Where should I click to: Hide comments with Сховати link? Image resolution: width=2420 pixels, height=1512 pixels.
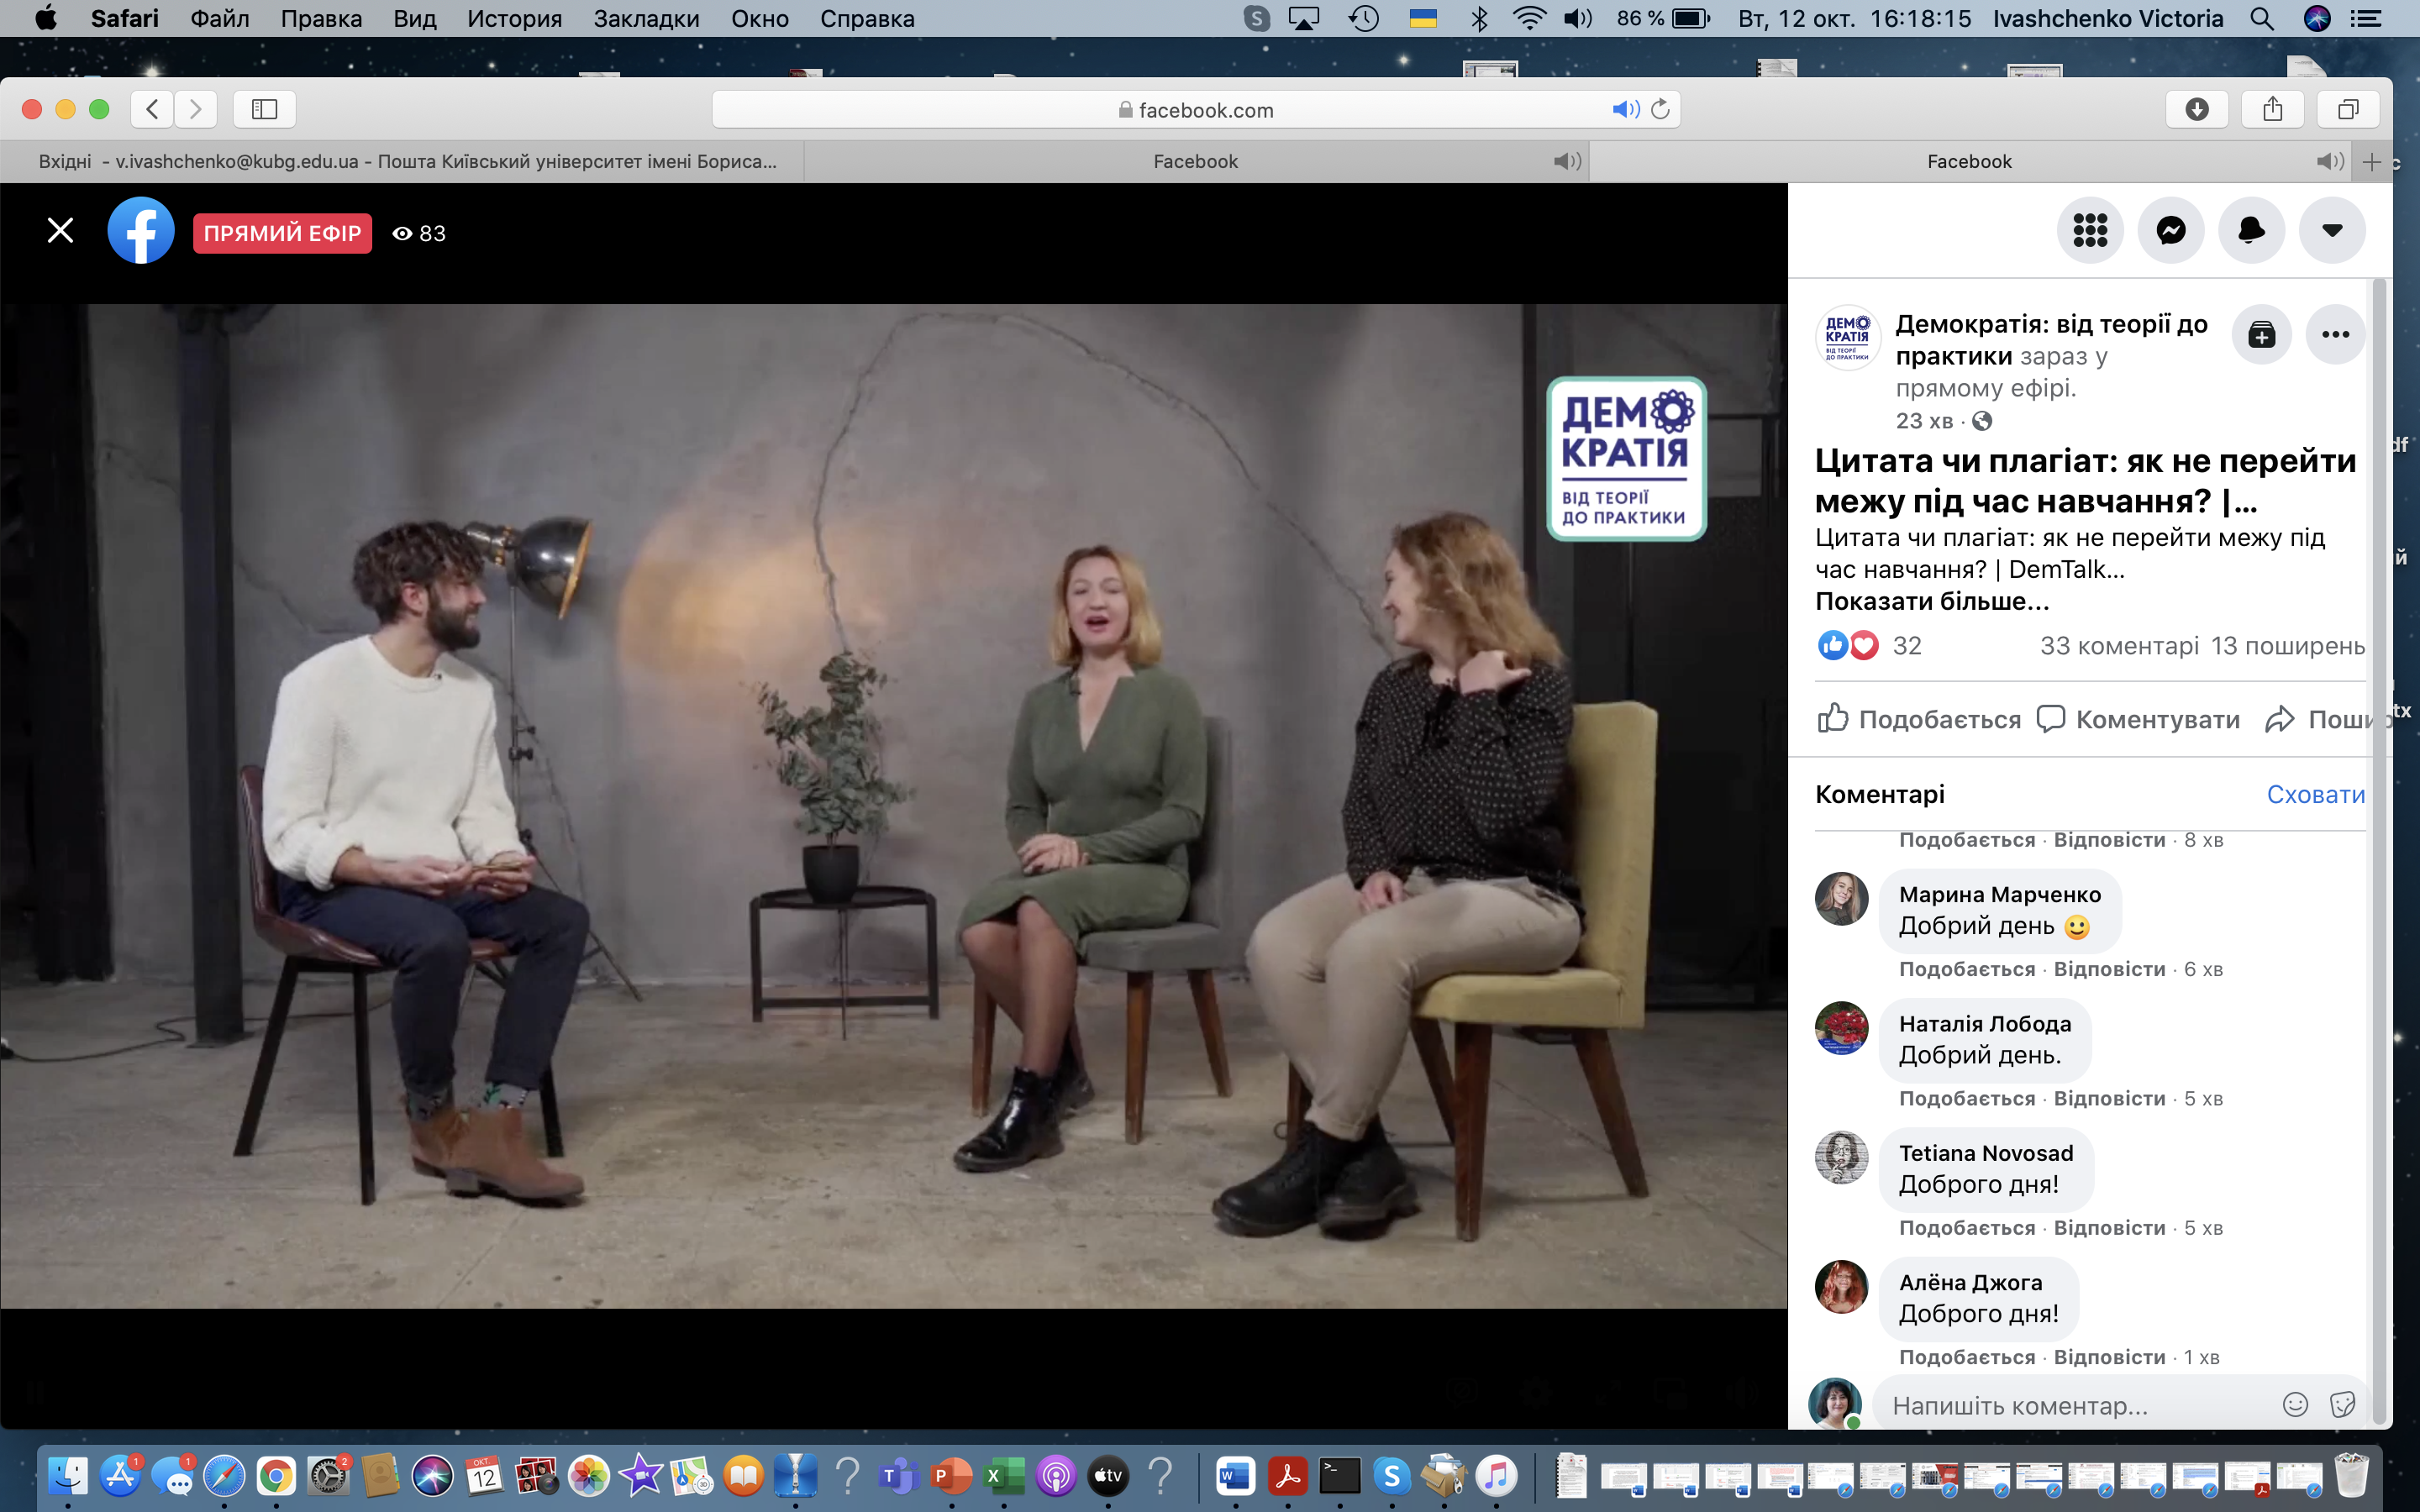click(x=2315, y=794)
